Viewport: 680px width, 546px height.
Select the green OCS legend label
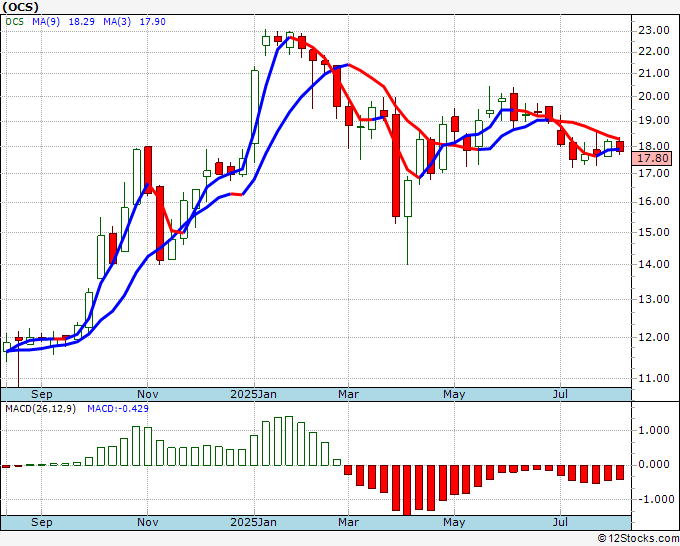coord(14,21)
